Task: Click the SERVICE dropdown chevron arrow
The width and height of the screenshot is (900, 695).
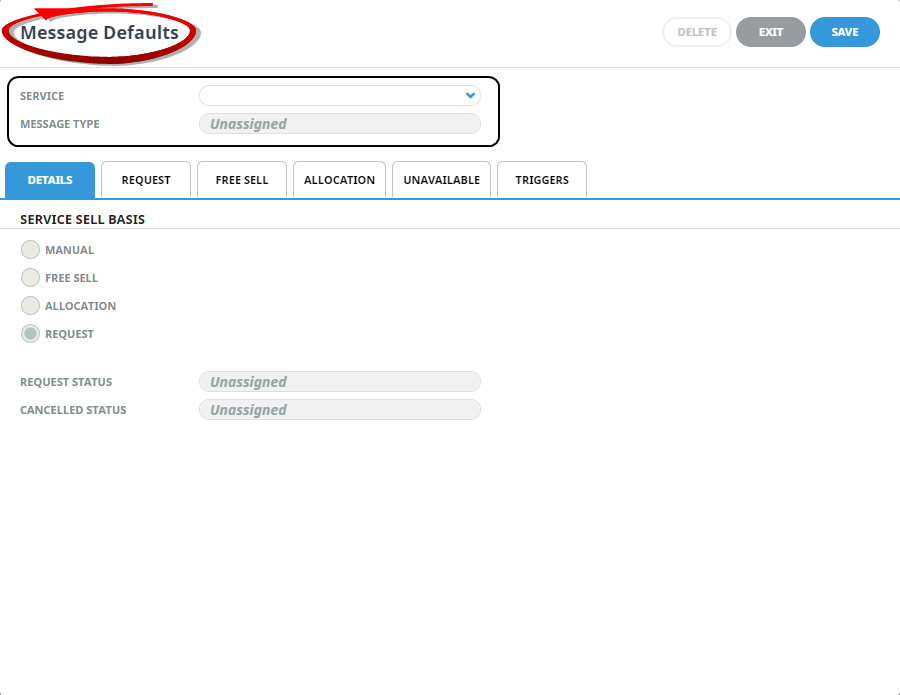Action: 470,96
